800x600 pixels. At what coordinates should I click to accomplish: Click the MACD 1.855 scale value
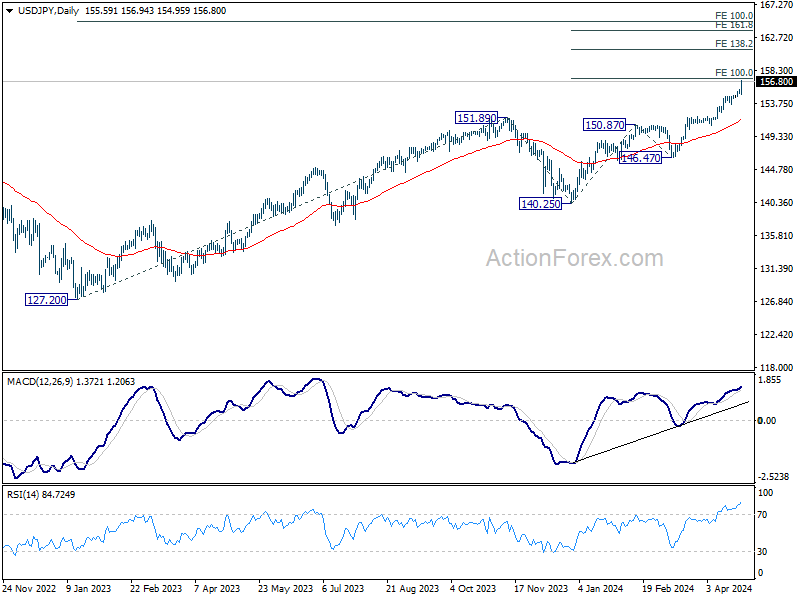(770, 380)
